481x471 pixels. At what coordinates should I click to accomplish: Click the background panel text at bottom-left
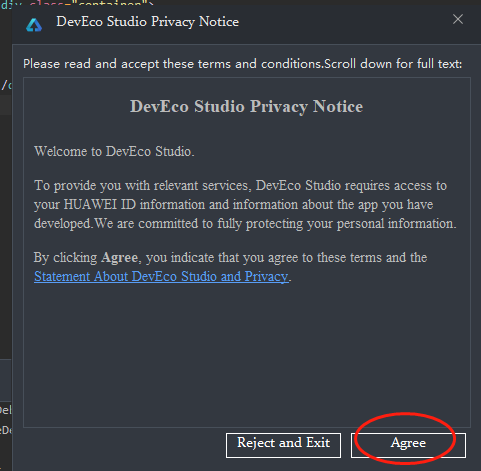6,410
